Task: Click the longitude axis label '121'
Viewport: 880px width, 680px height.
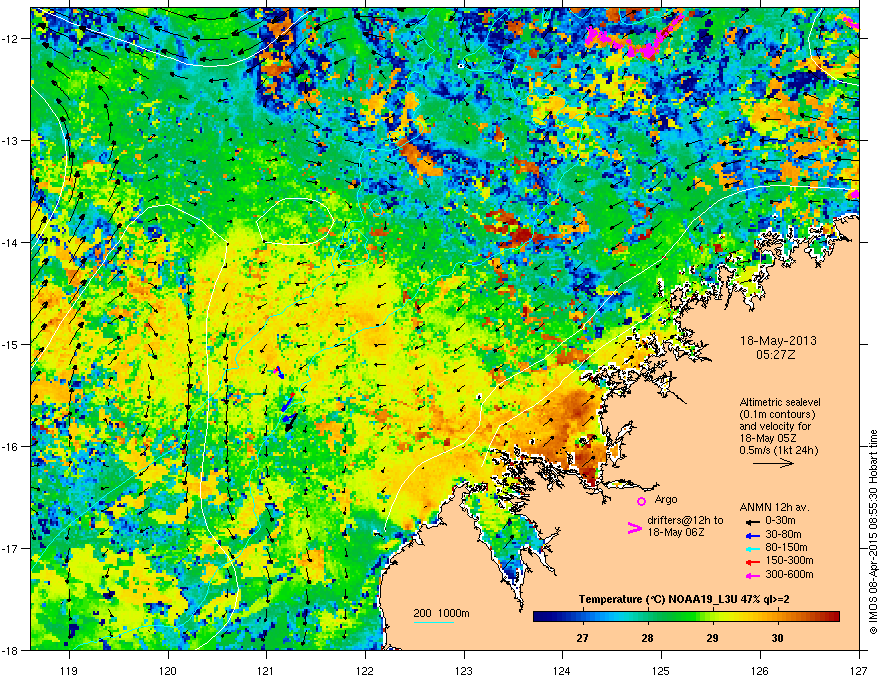Action: (x=266, y=670)
